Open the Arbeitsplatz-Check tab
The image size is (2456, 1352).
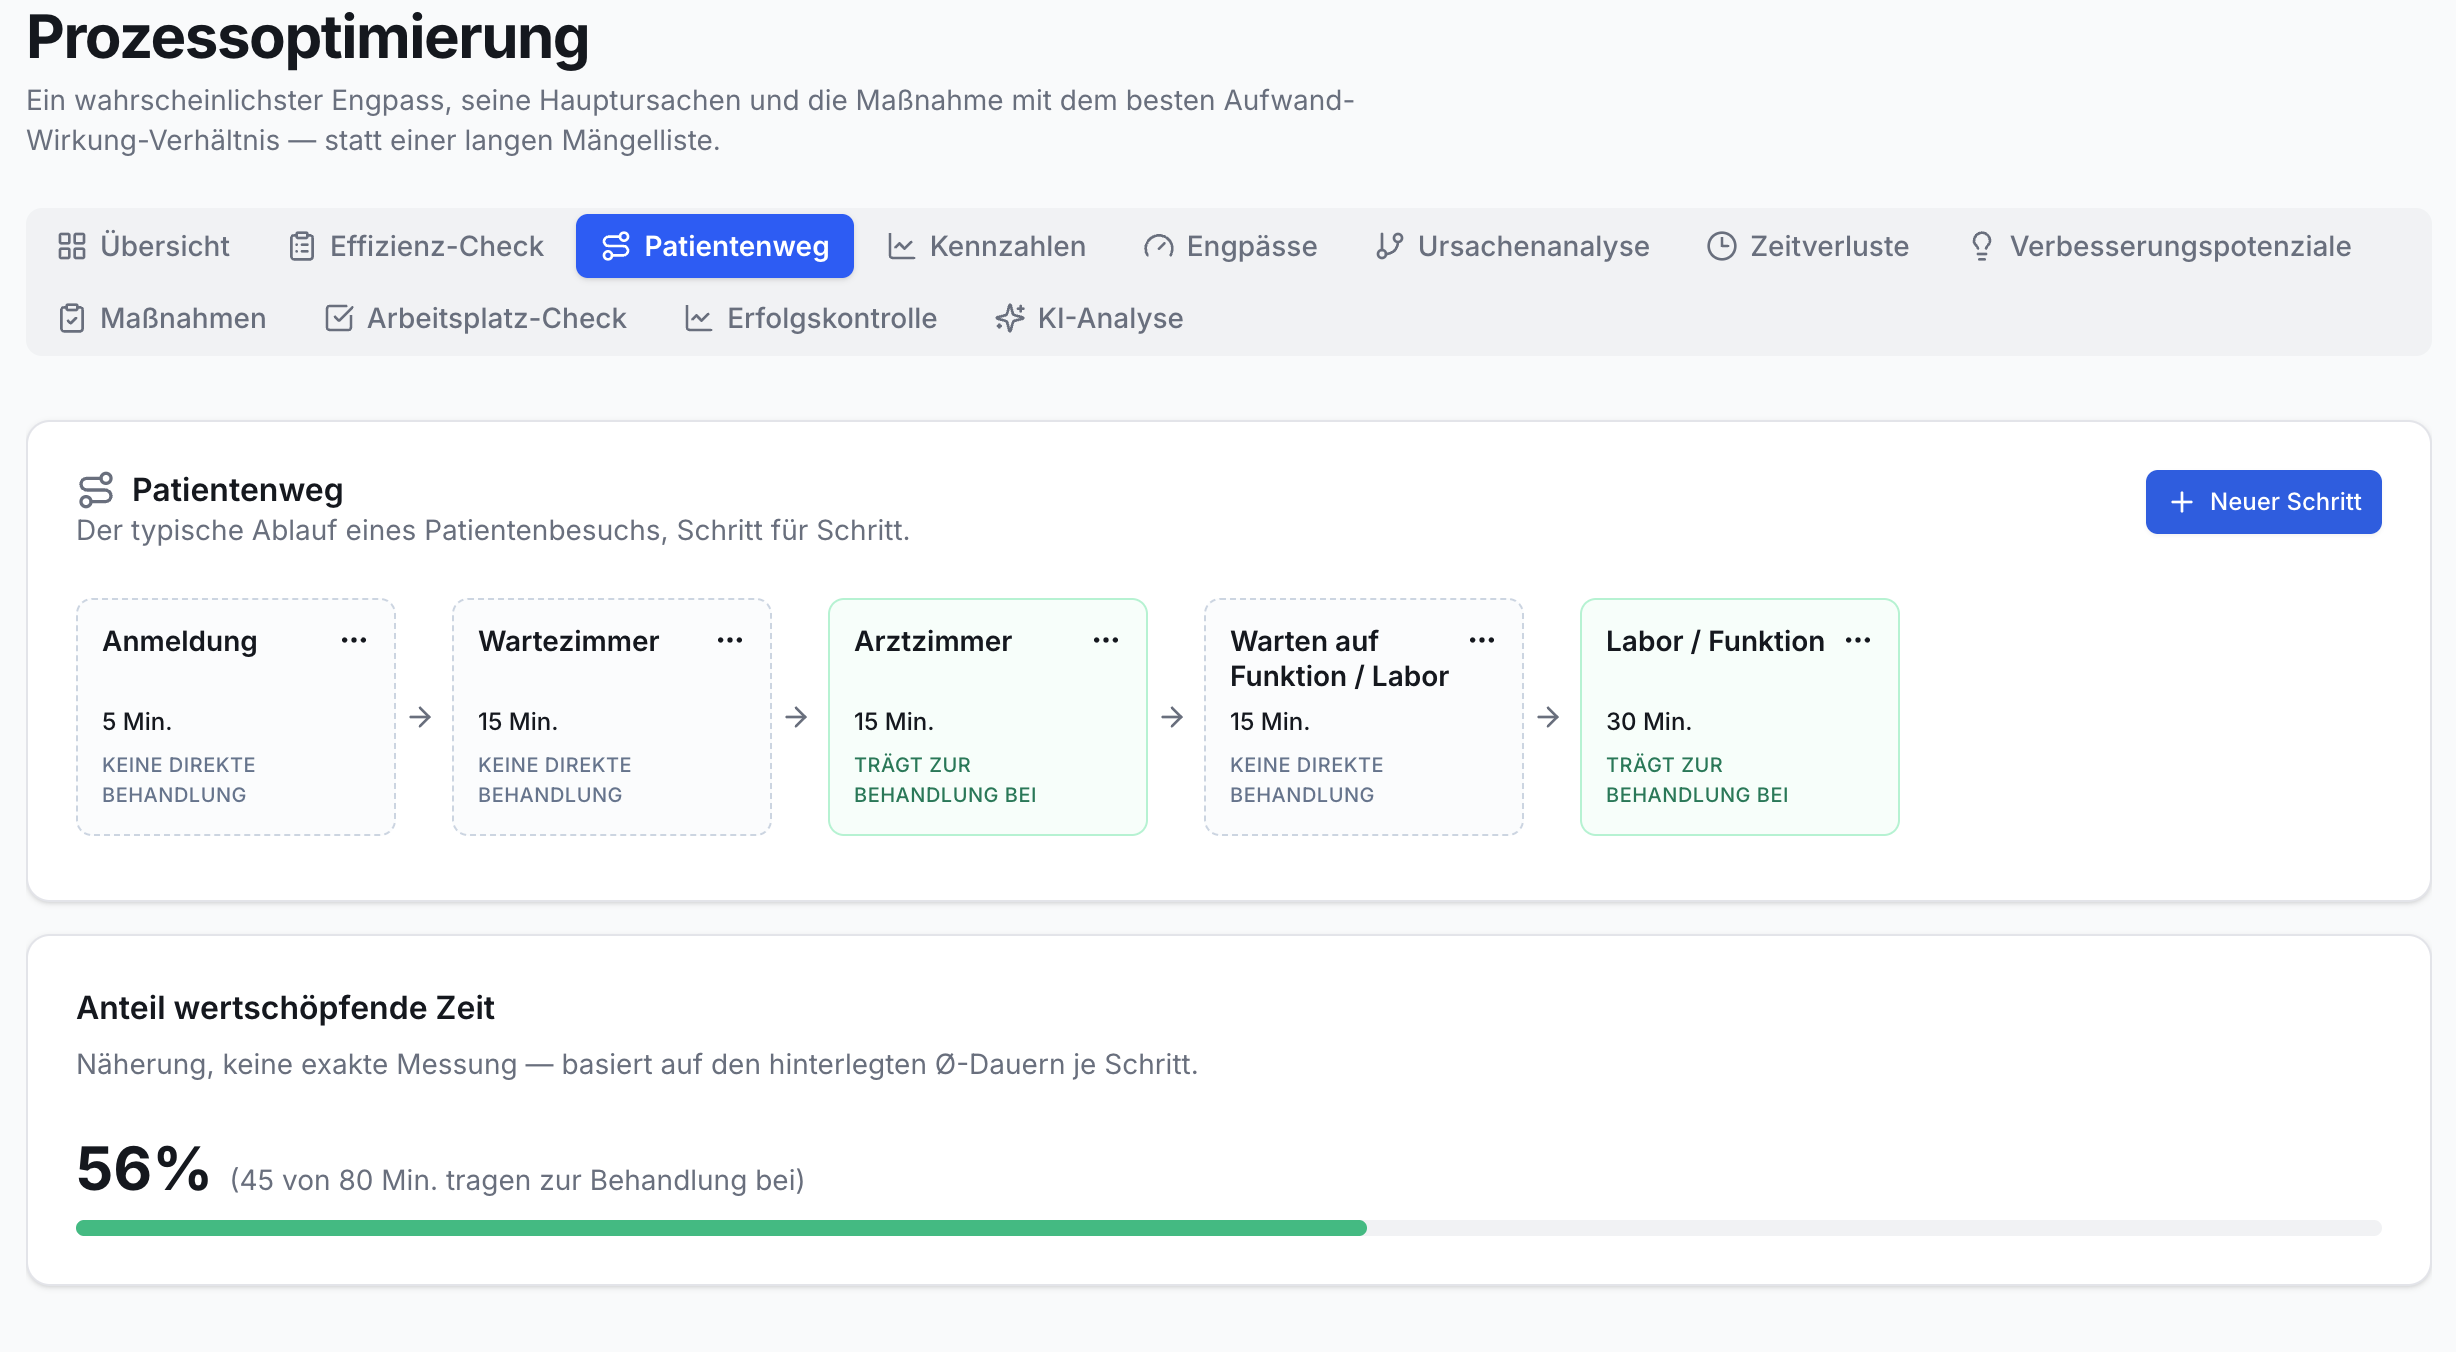point(475,318)
